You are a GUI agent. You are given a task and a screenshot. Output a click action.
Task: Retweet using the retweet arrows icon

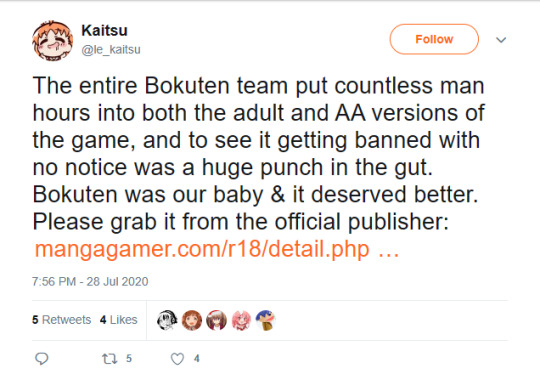110,359
